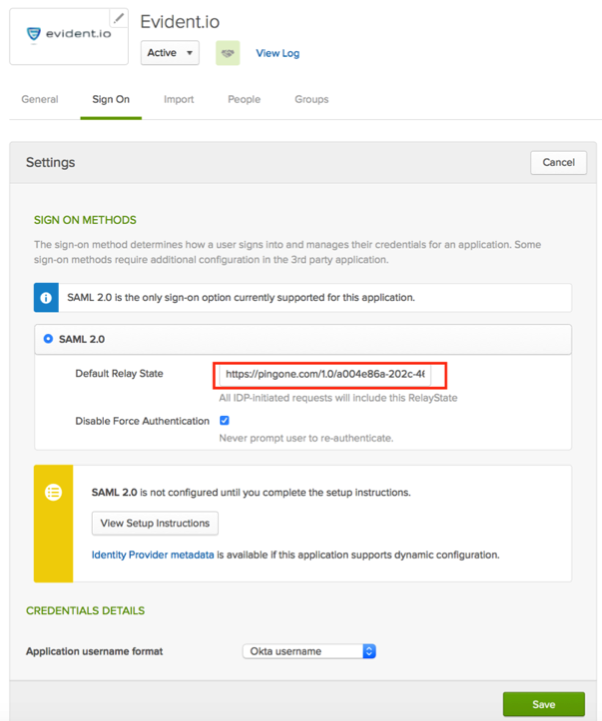This screenshot has width=602, height=721.
Task: Open the People tab
Action: [x=244, y=99]
